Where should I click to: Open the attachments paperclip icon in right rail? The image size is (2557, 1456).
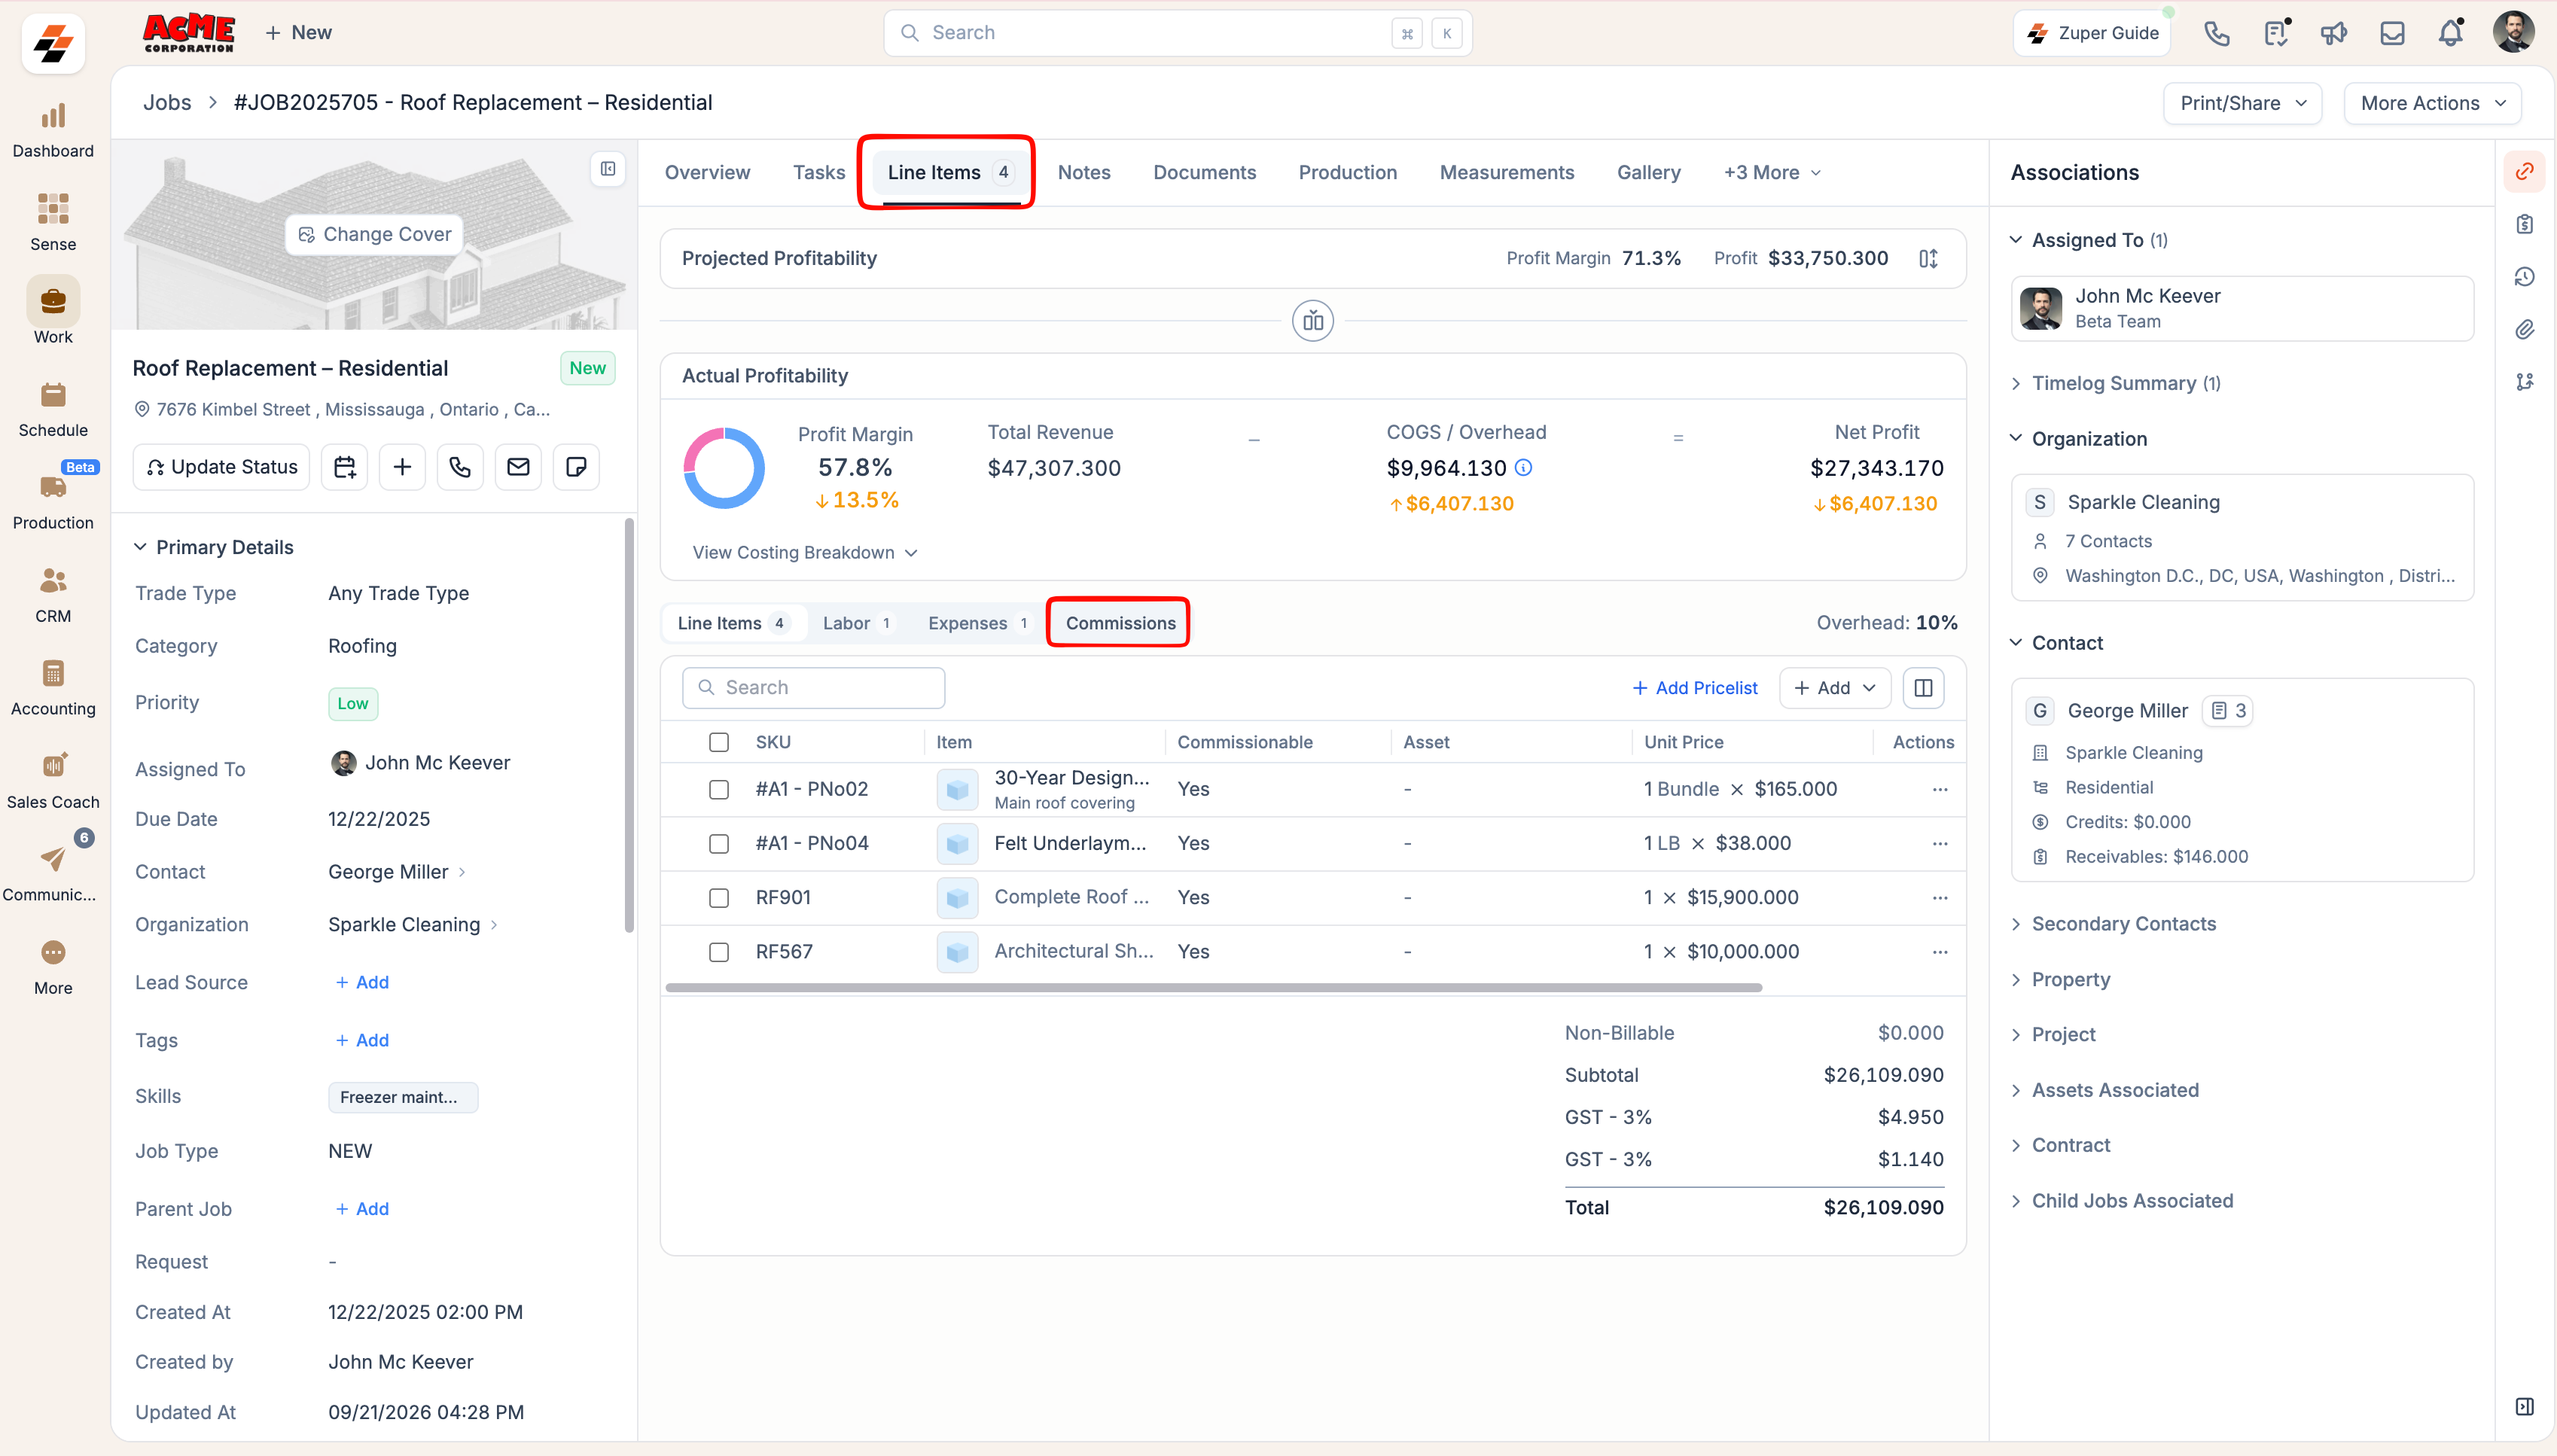point(2524,329)
